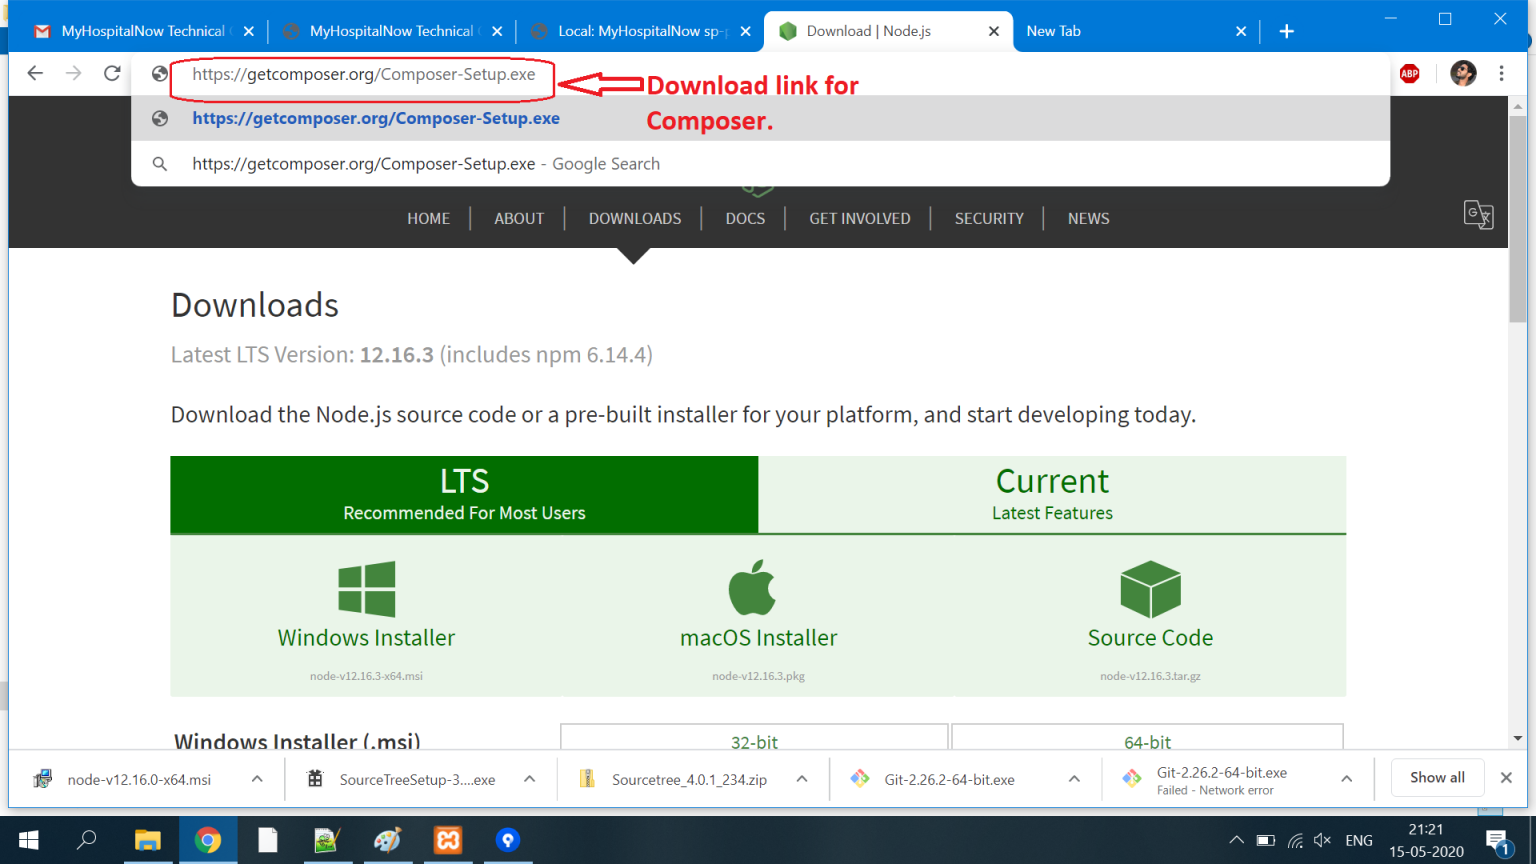
Task: Close the Local: MyHospitalNow tab
Action: pyautogui.click(x=745, y=31)
